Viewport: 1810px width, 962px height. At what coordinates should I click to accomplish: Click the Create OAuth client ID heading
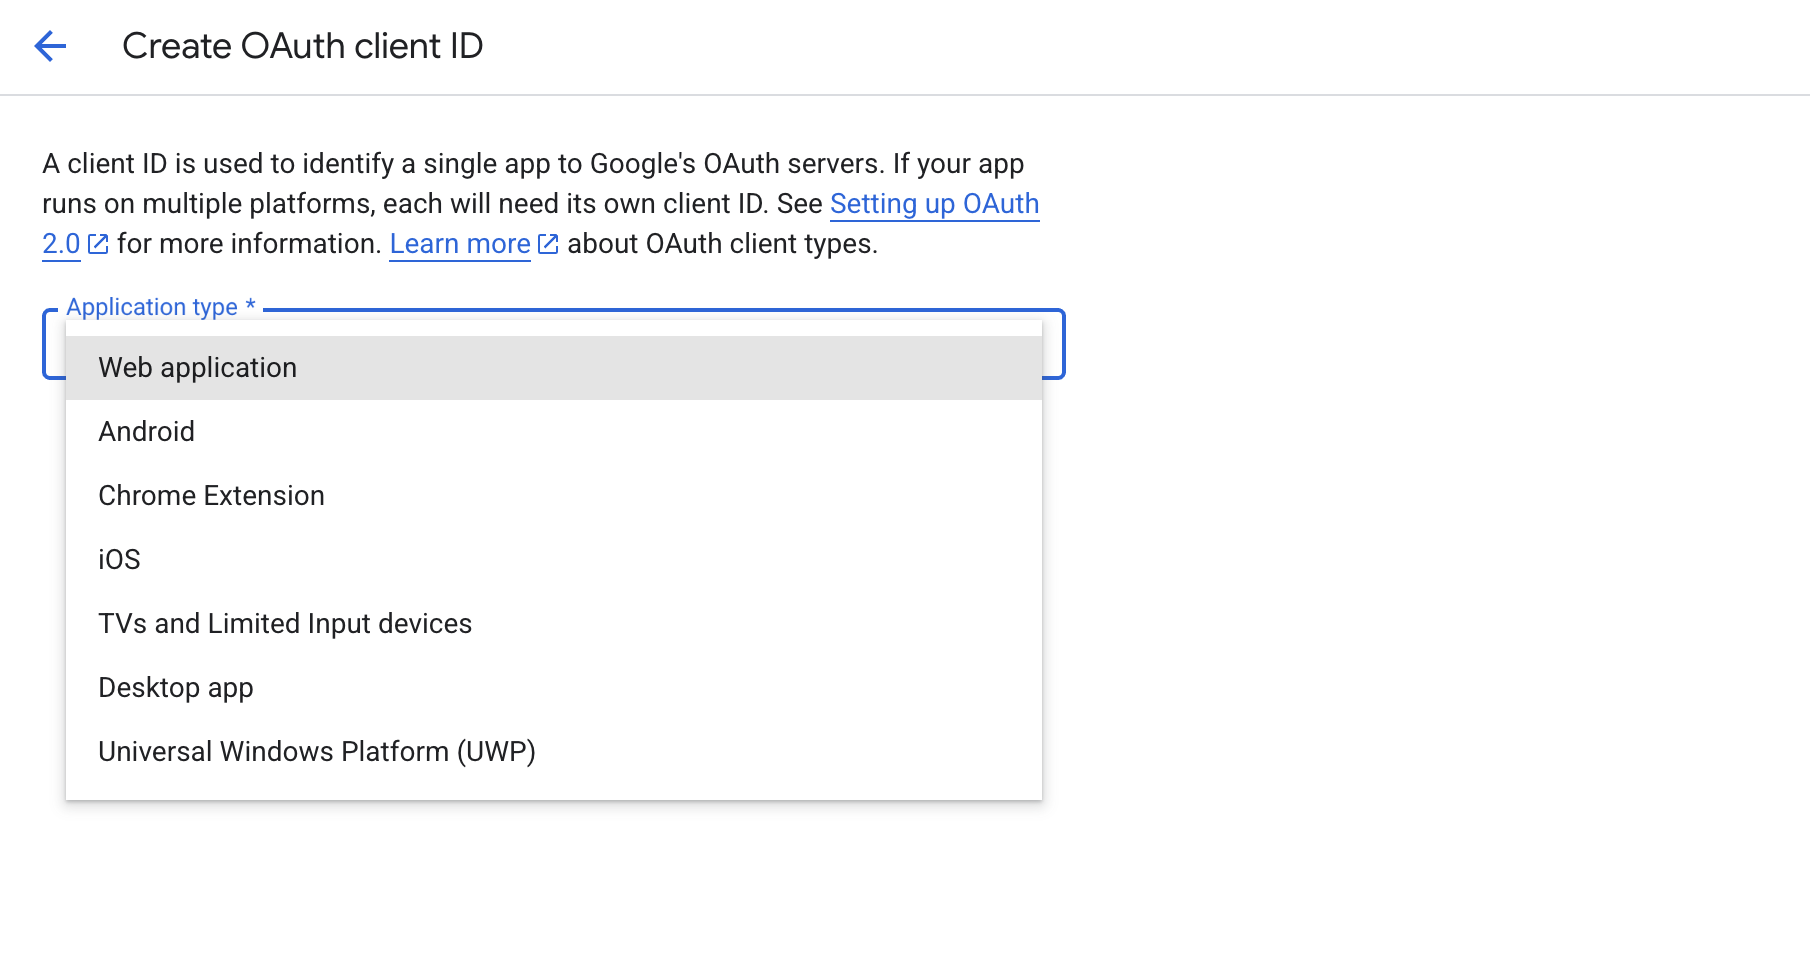(302, 46)
